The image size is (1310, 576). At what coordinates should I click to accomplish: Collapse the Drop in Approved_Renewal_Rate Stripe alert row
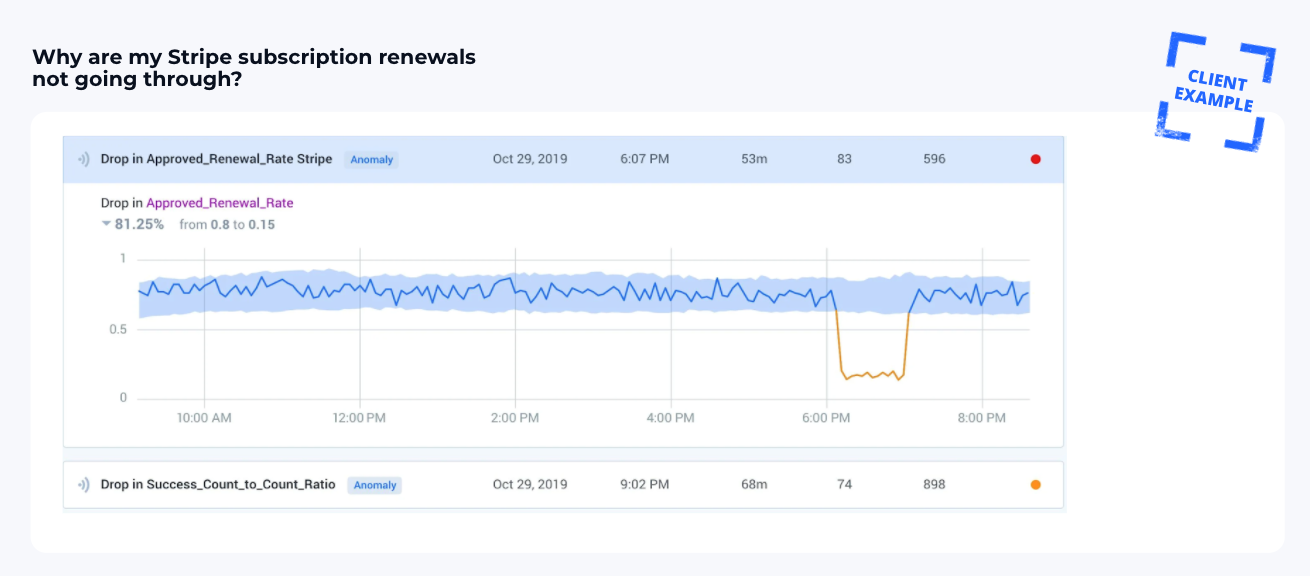point(563,159)
